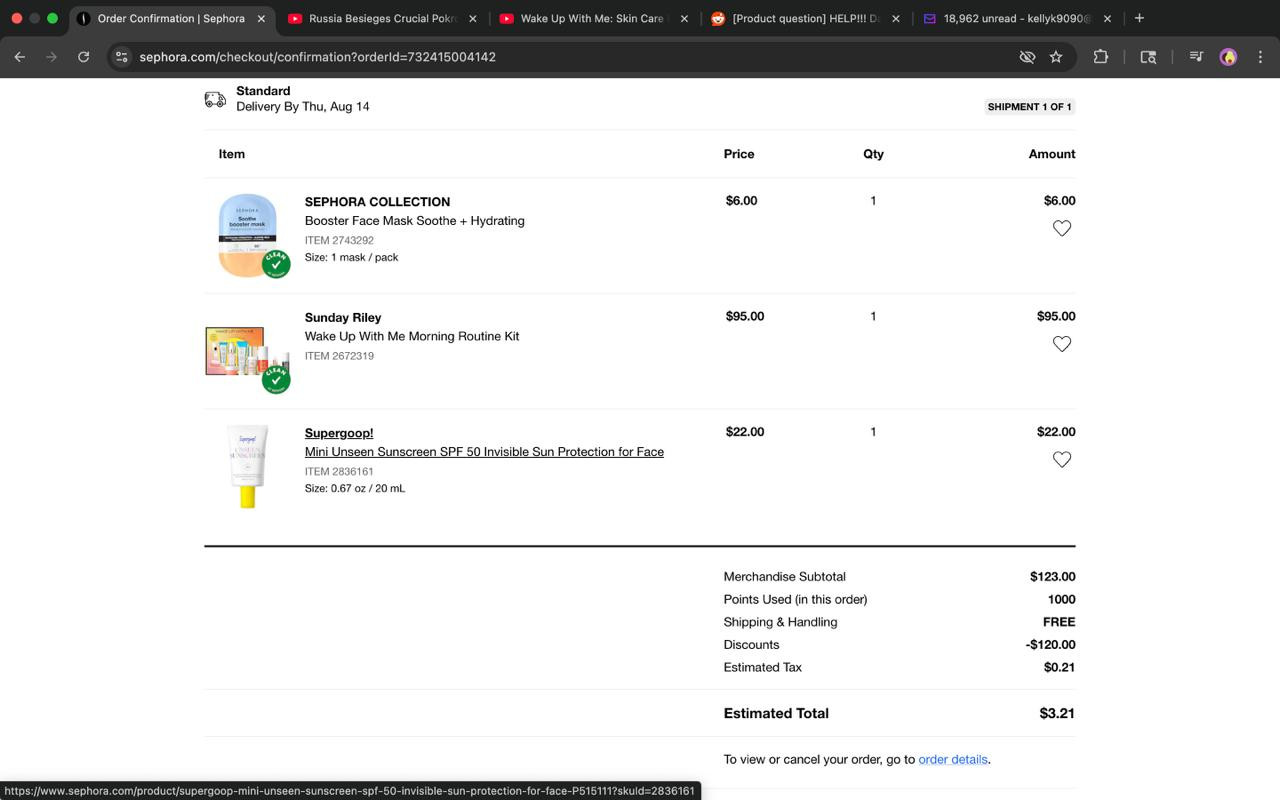Click the SHIPMENT 1 OF 1 badge
Viewport: 1280px width, 800px height.
click(x=1029, y=107)
